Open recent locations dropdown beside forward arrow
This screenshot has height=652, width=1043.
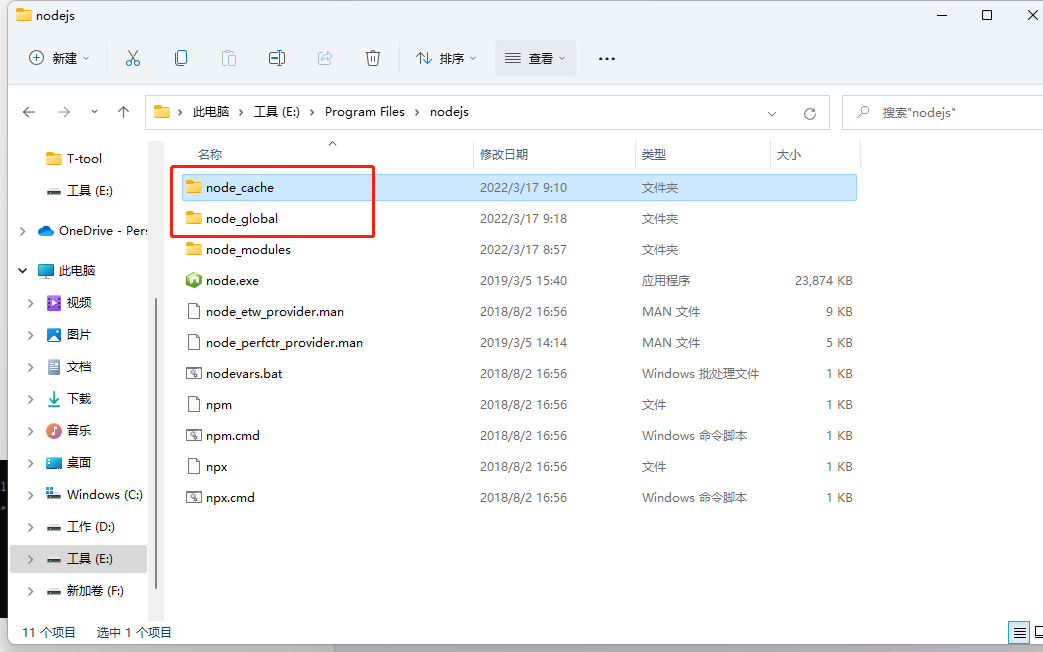(x=94, y=112)
